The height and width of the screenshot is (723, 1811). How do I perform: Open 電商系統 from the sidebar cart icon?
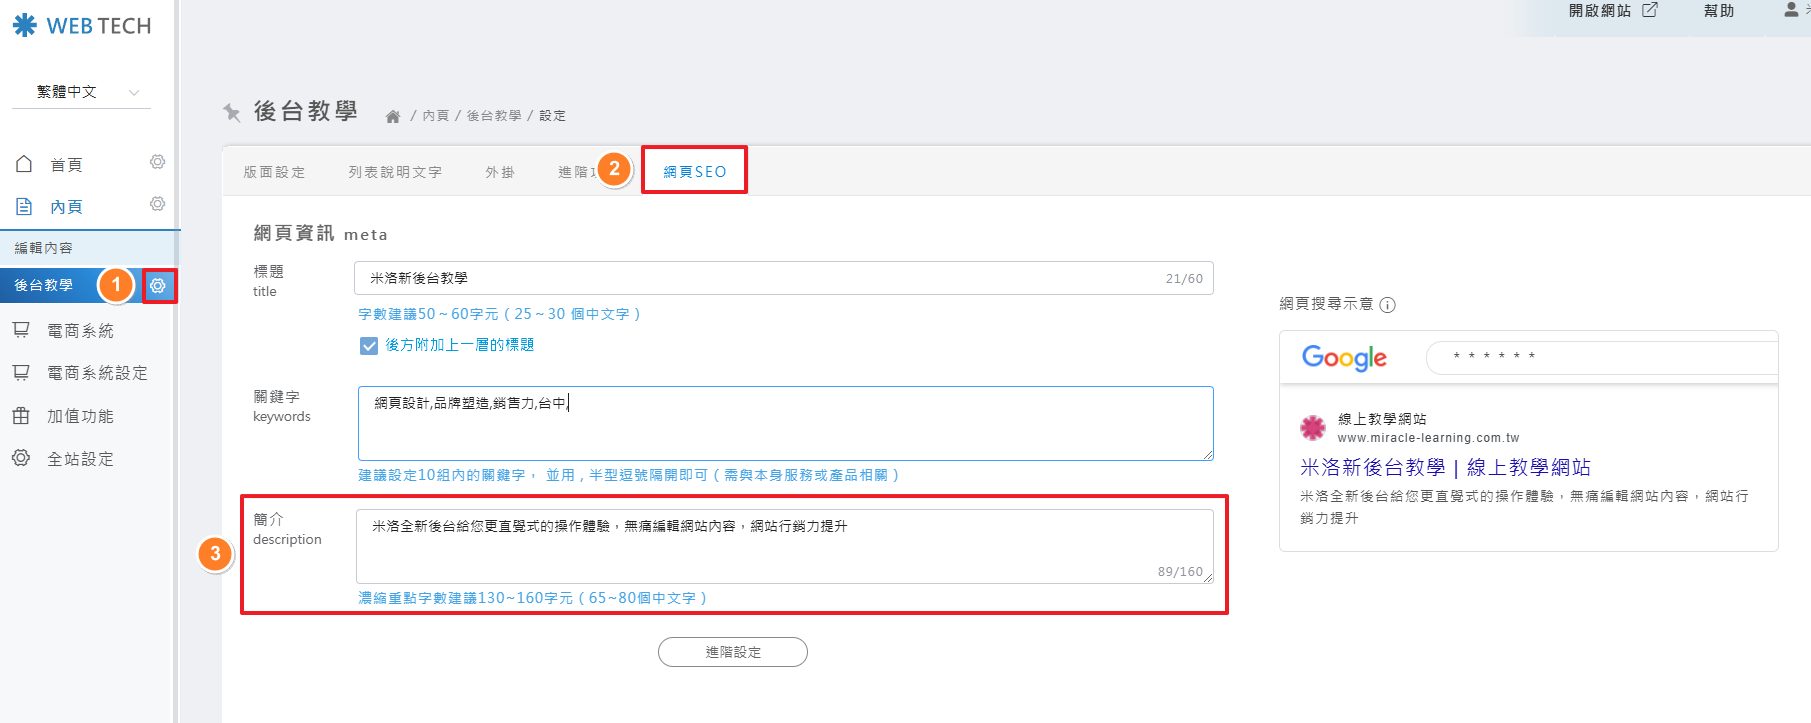pos(21,330)
